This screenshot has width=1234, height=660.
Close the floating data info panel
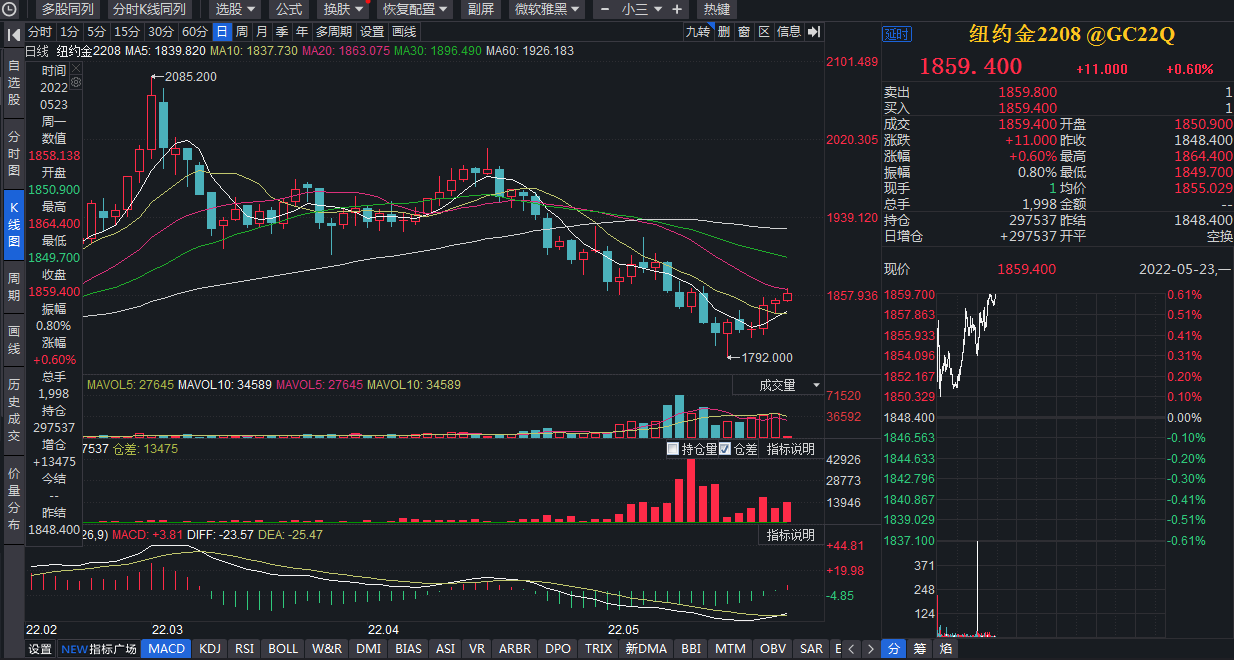click(x=75, y=68)
